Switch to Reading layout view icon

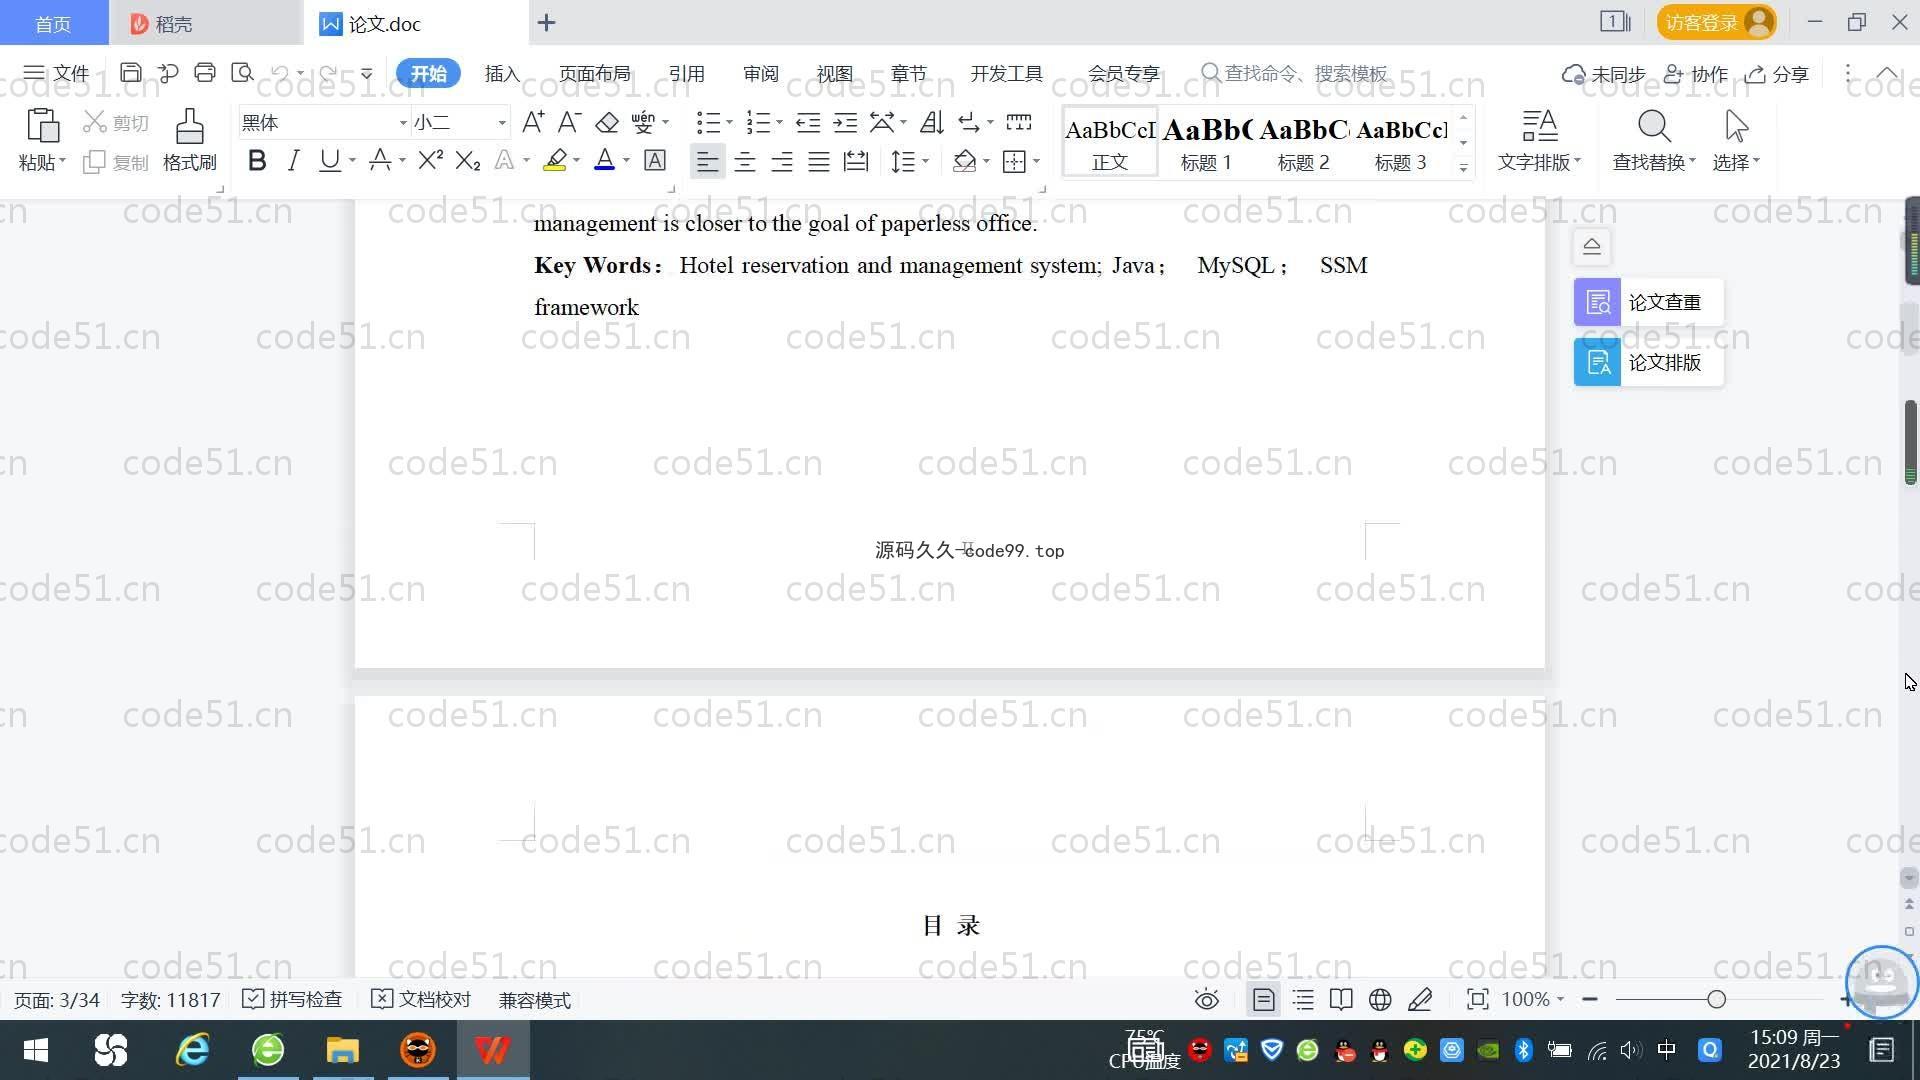coord(1341,1000)
